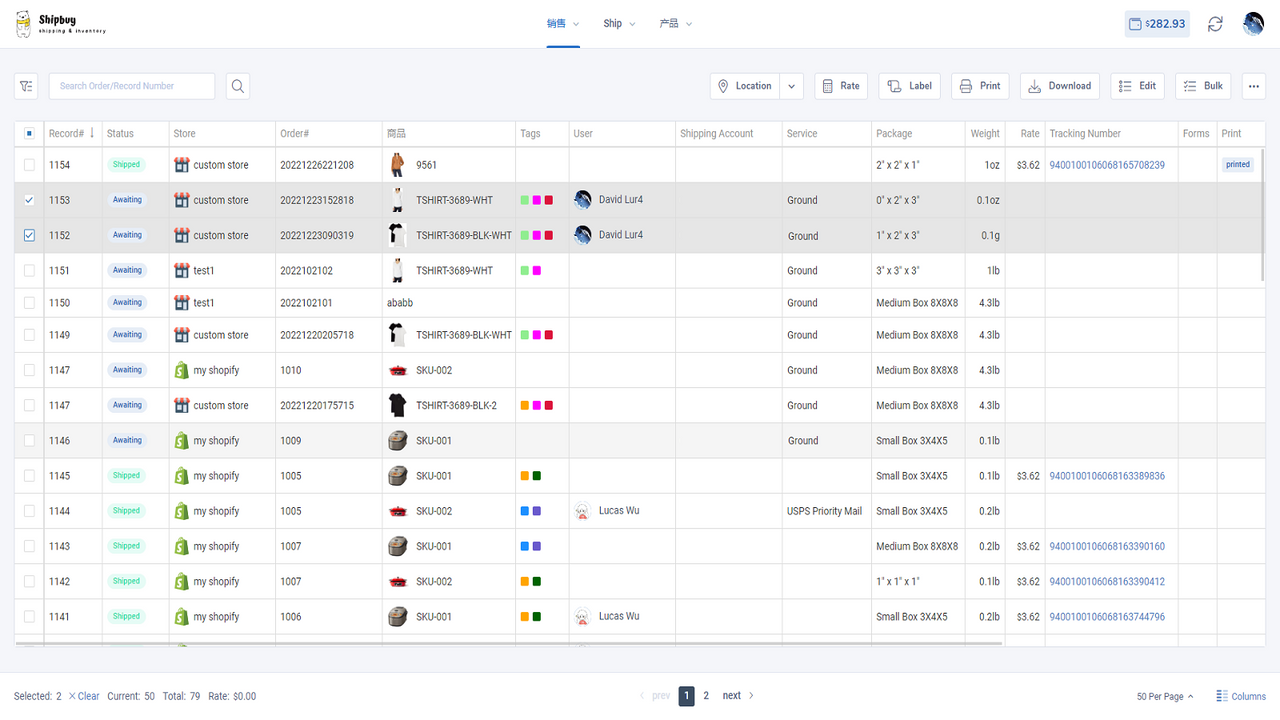
Task: Check the box for record 1144
Action: pyautogui.click(x=29, y=511)
